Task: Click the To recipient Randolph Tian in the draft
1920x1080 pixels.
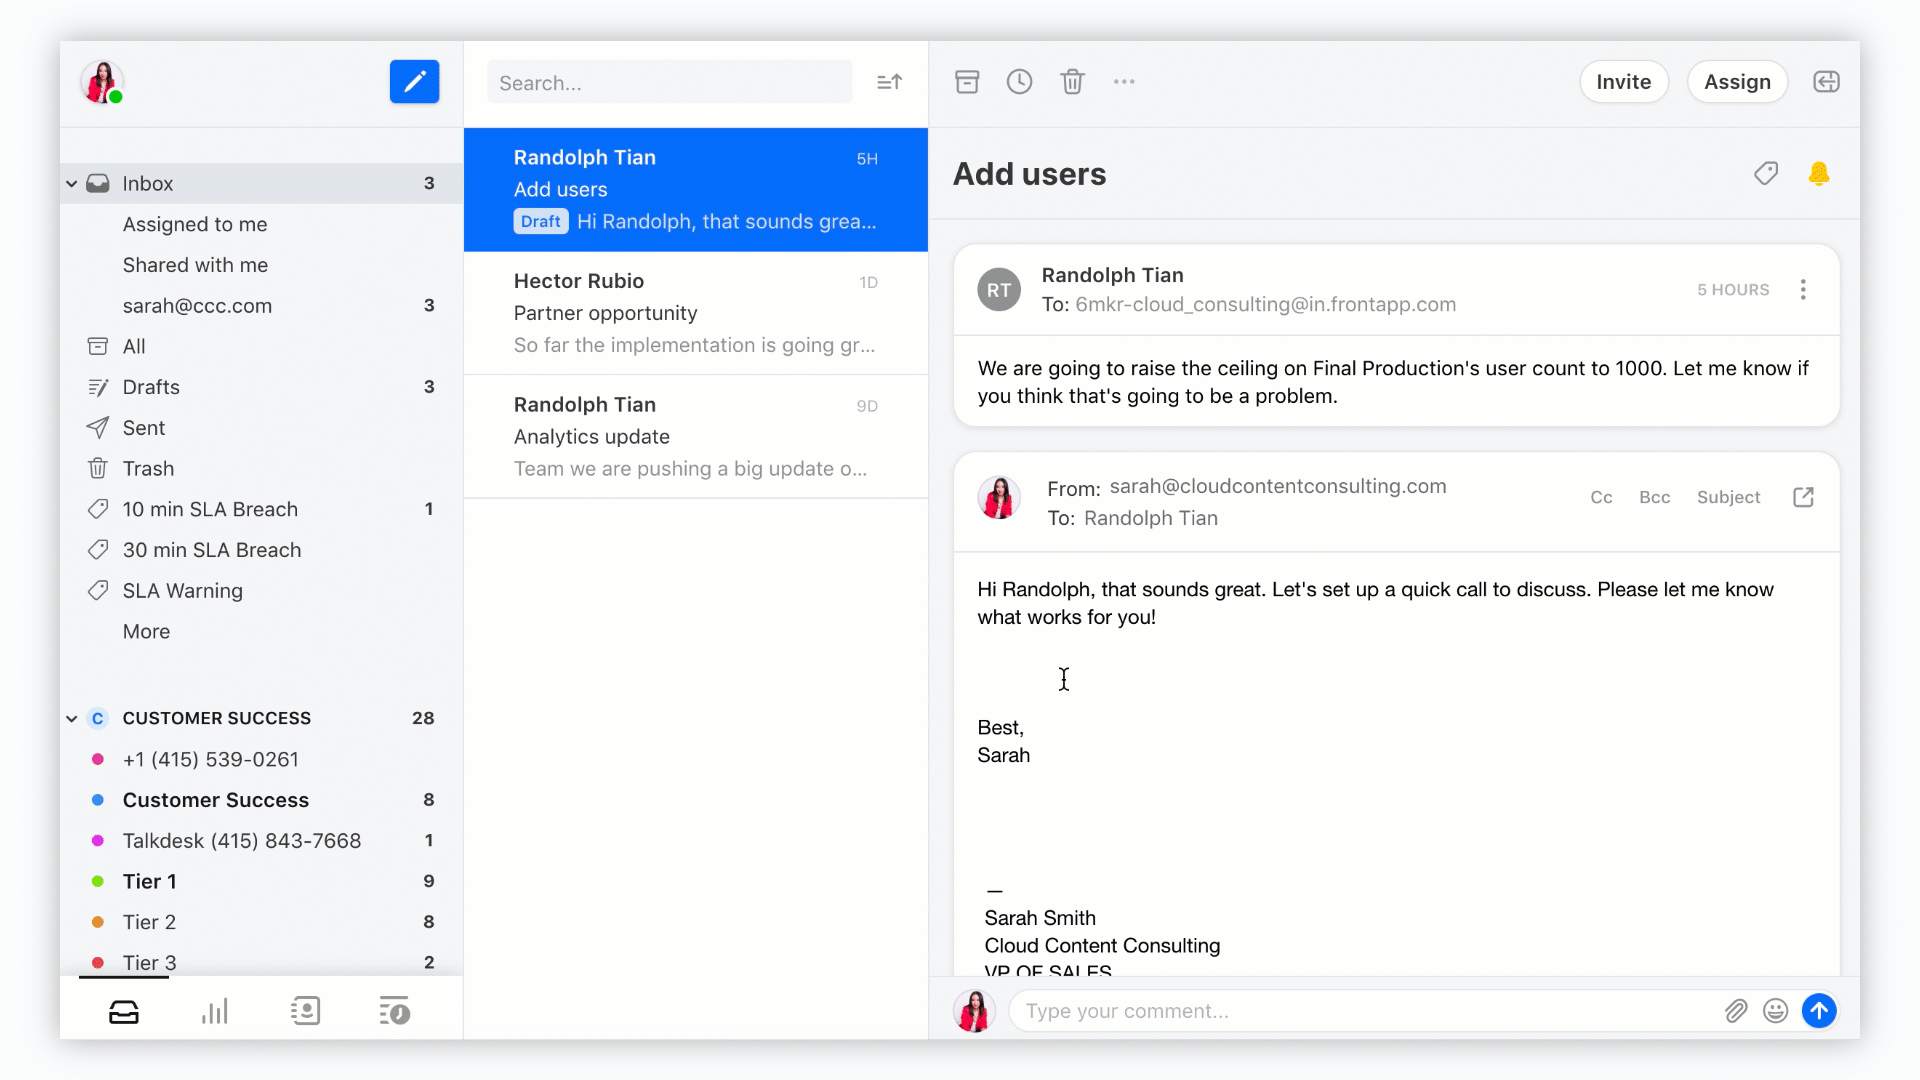Action: [1151, 518]
